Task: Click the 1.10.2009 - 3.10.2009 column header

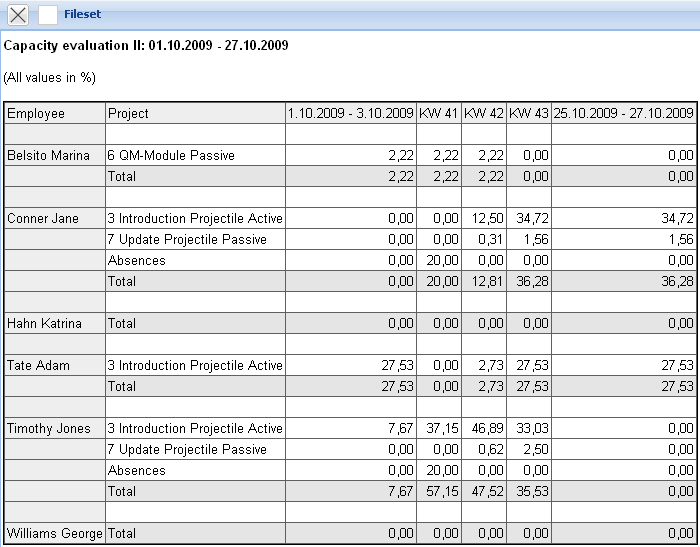Action: [351, 113]
